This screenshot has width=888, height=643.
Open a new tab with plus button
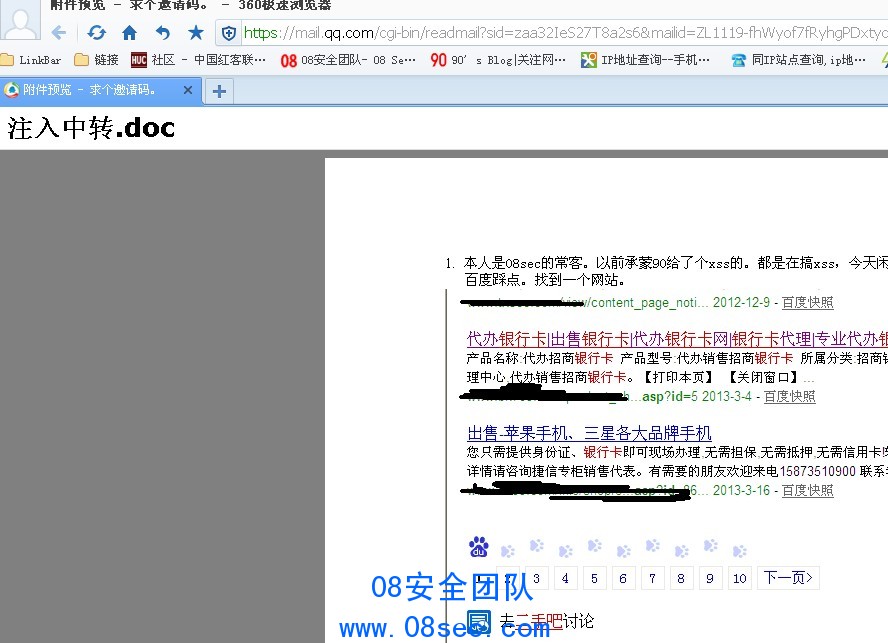point(219,91)
